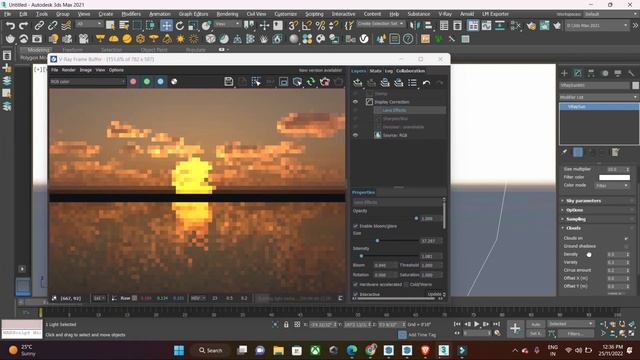Open Rendering menu

coord(227,14)
